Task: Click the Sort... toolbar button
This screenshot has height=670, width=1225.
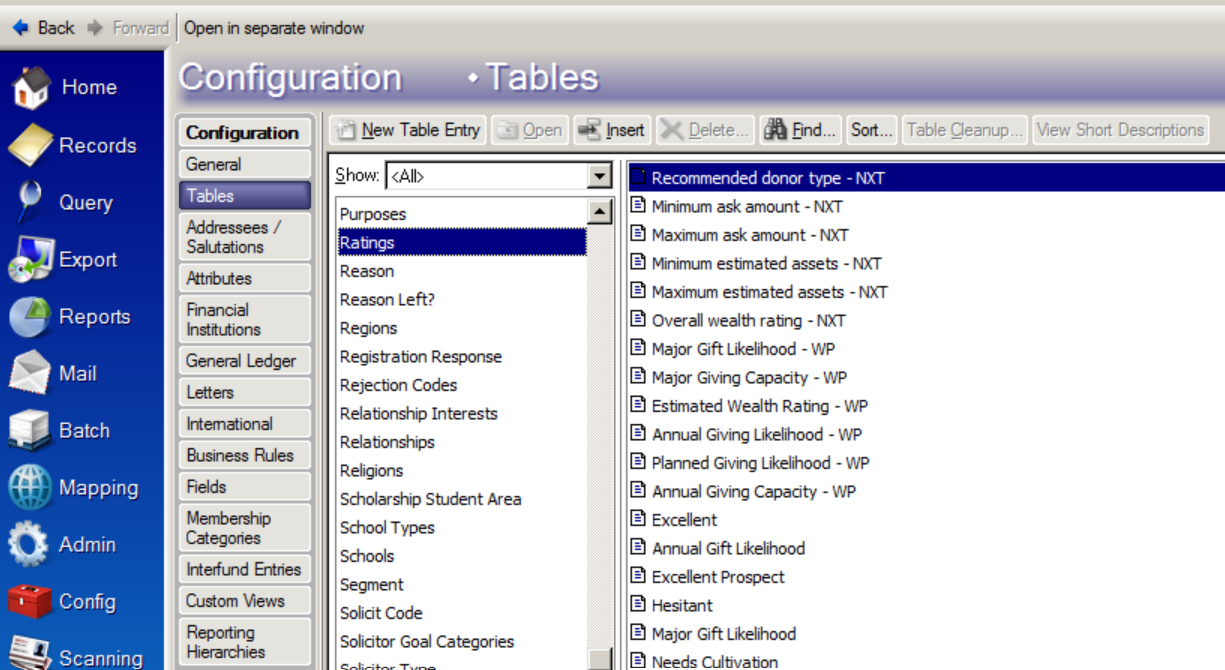Action: click(x=871, y=130)
